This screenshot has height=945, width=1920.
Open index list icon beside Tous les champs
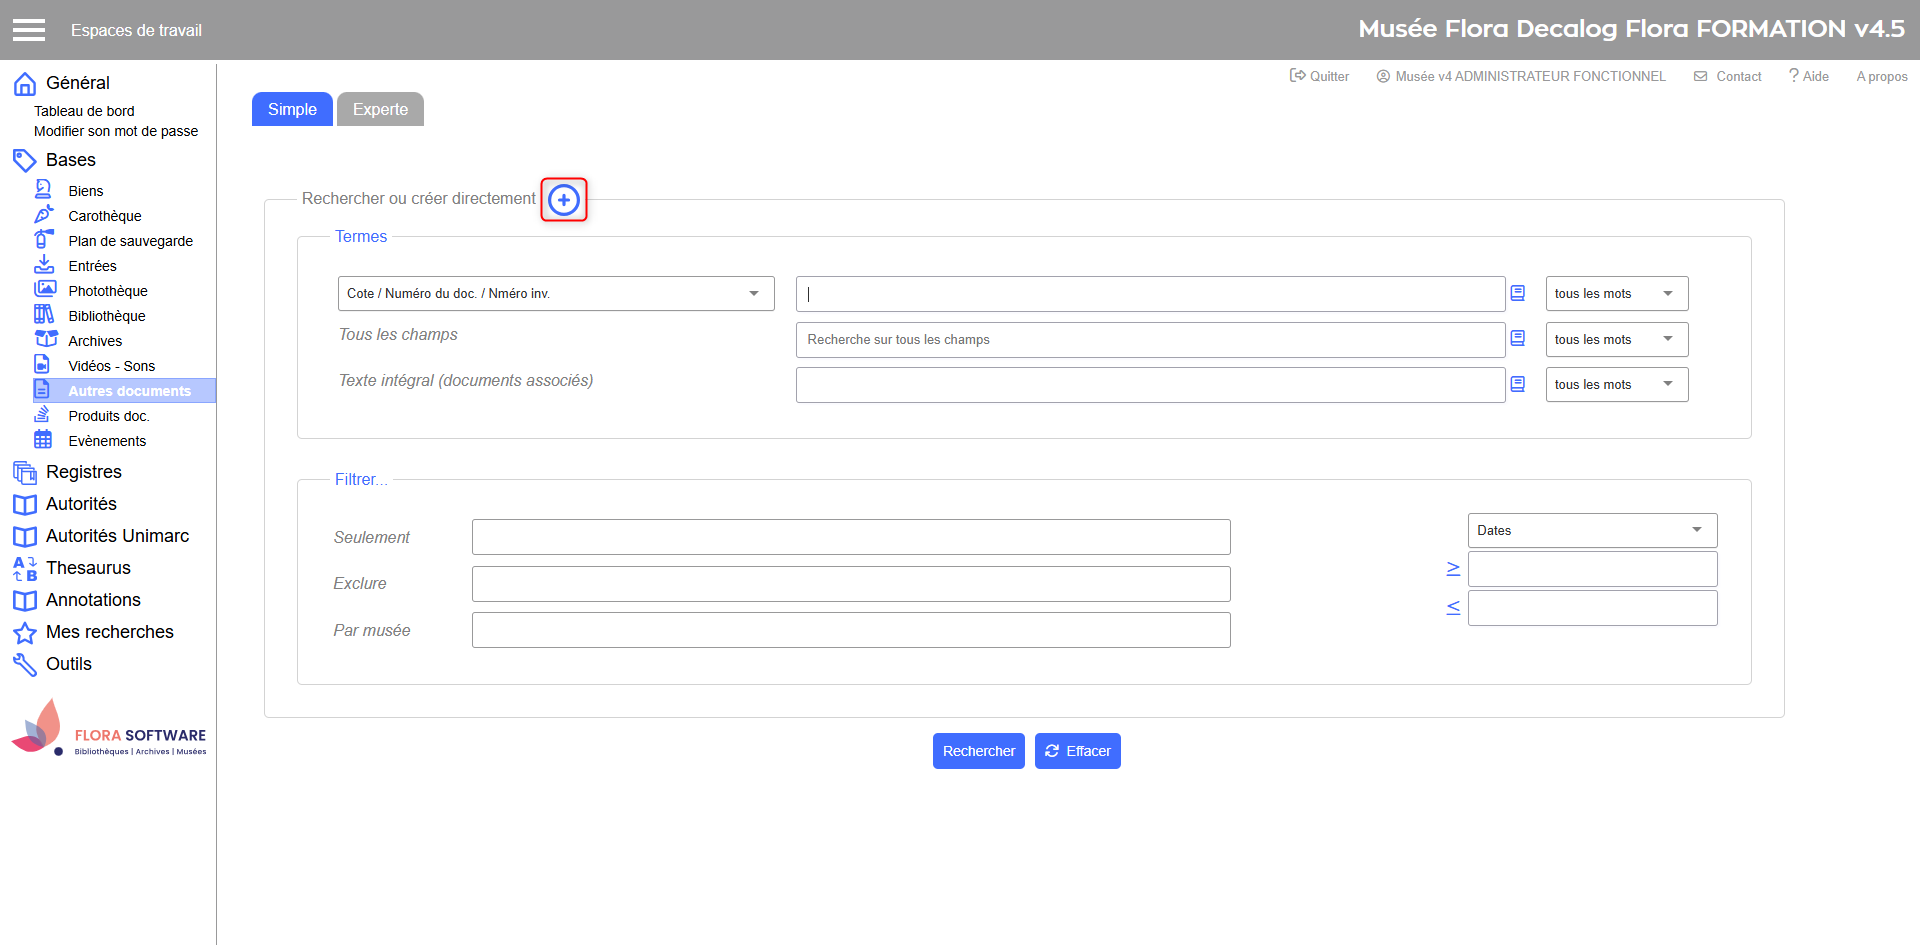click(x=1517, y=339)
